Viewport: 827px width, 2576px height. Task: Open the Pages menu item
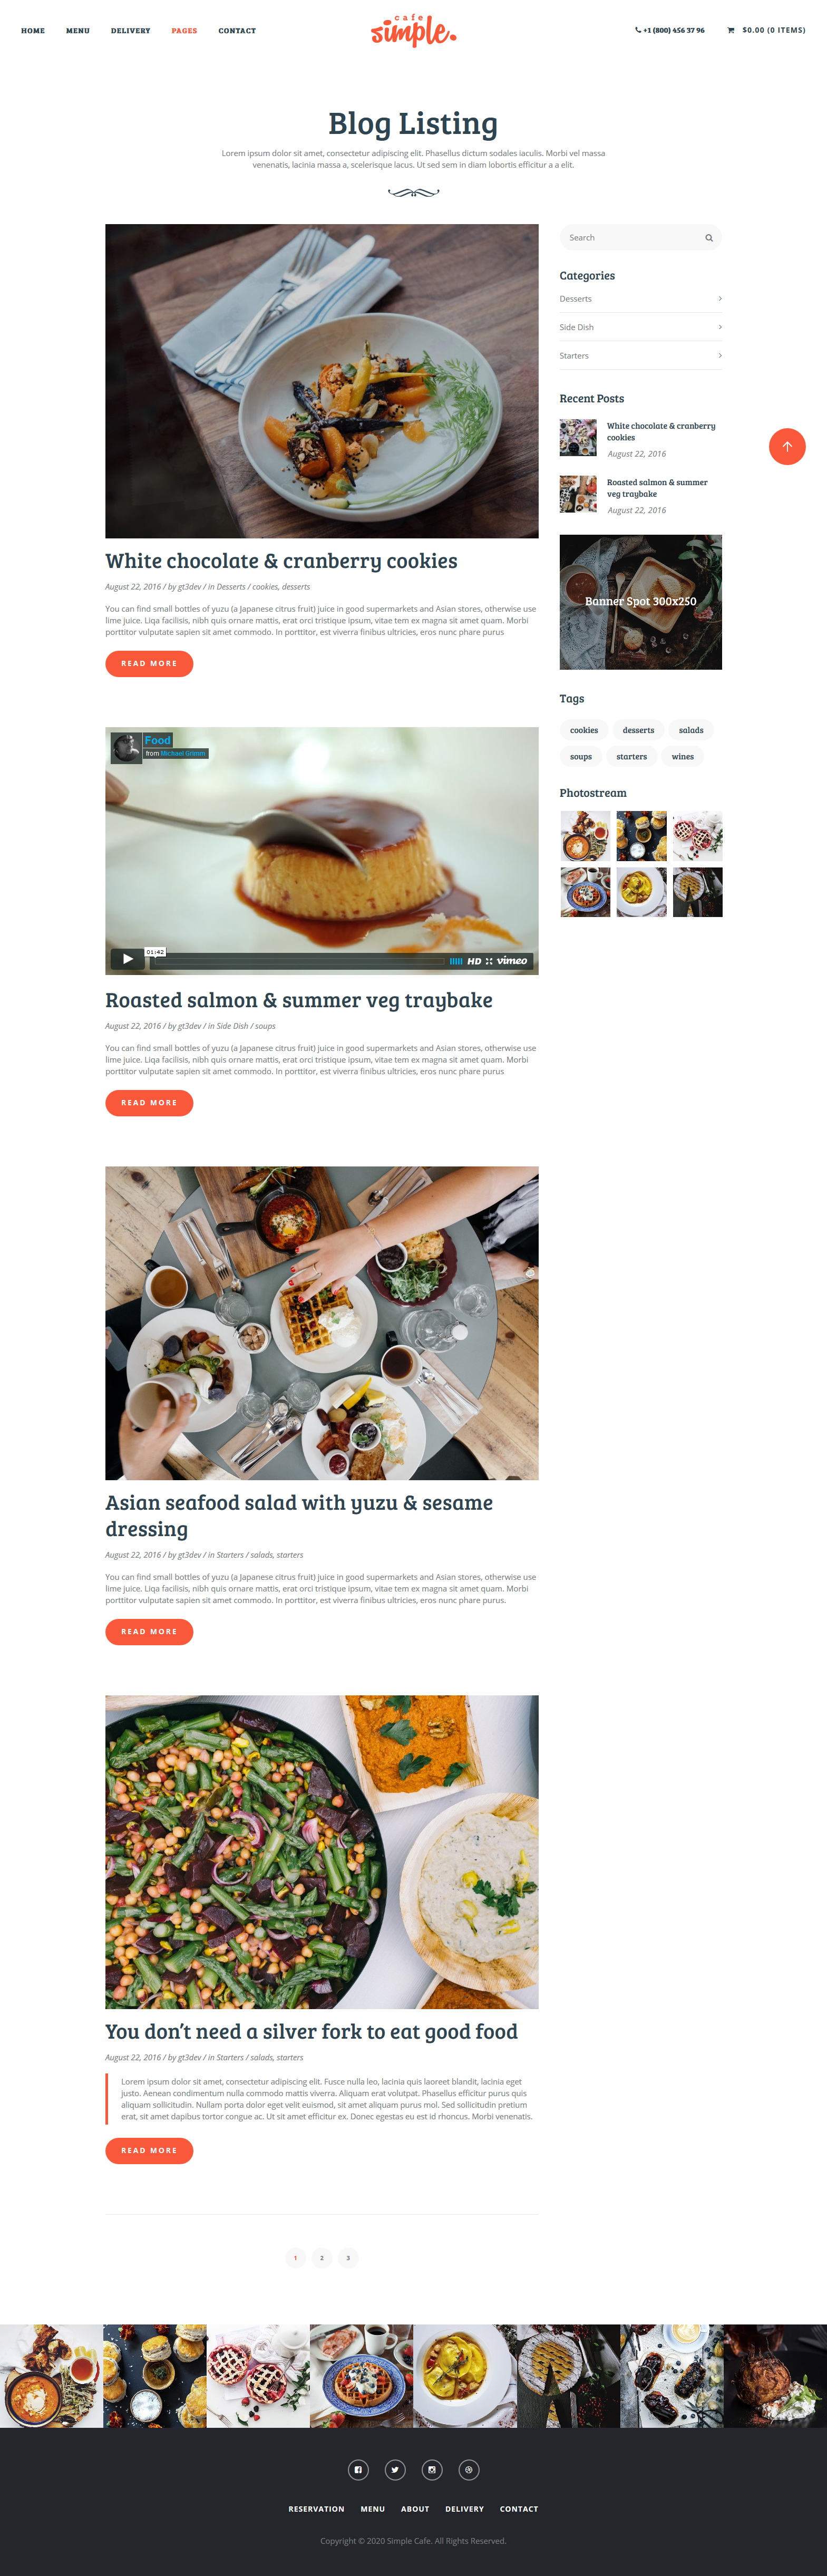[184, 31]
